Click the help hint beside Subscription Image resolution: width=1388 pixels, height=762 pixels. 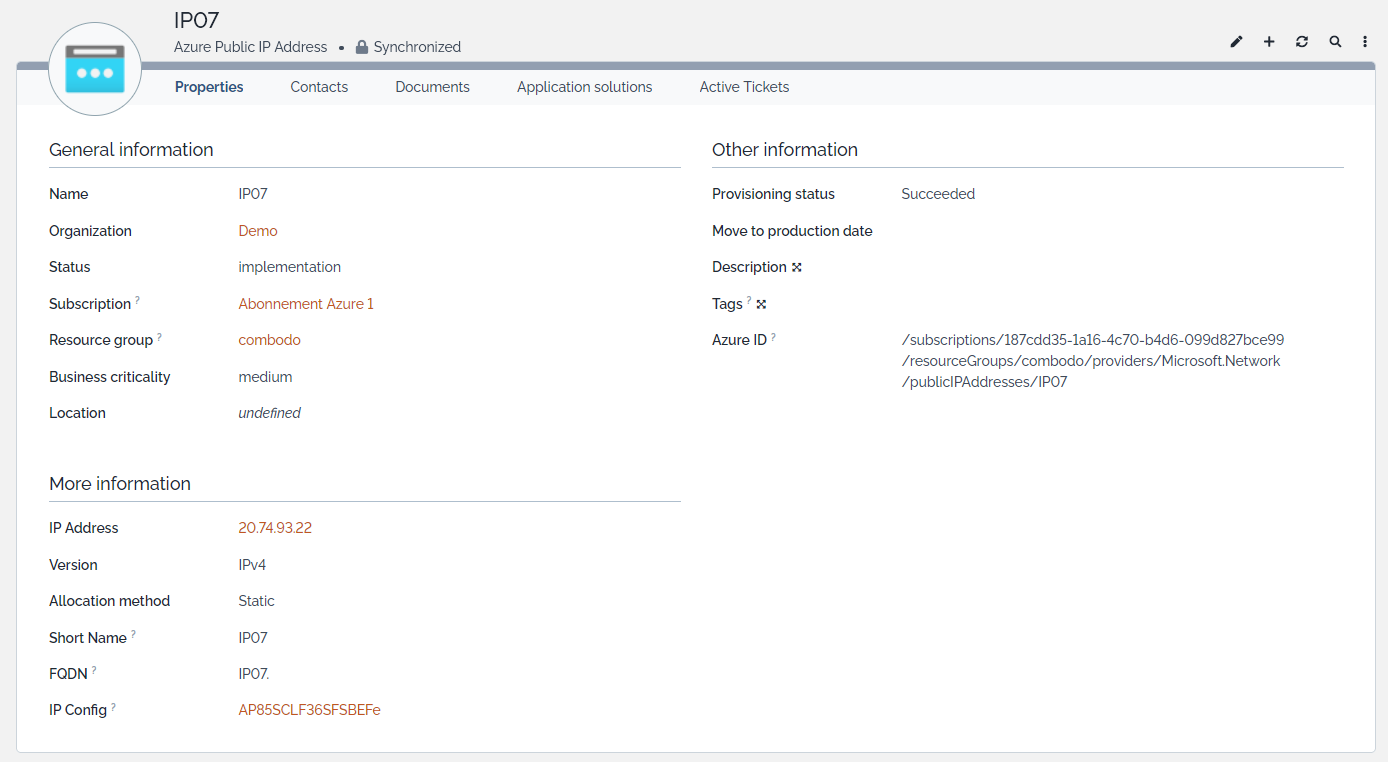[x=138, y=301]
